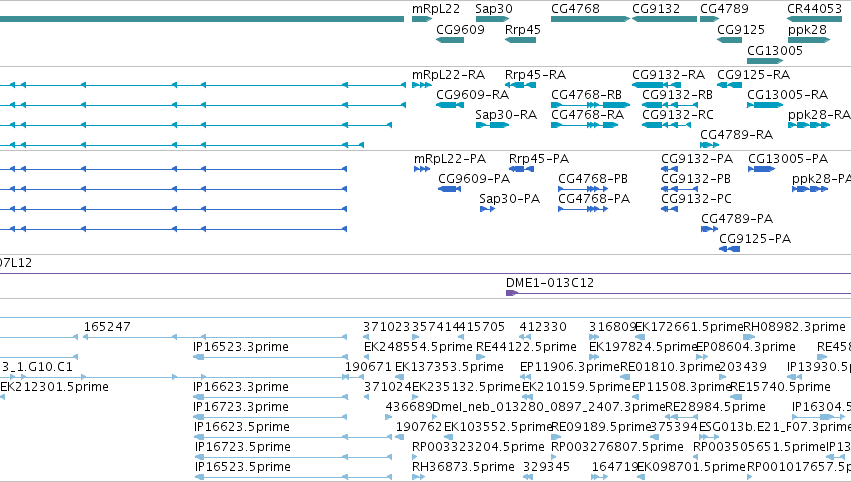Click the CG9125 gene label
Screen dimensions: 851x482
[x=741, y=29]
